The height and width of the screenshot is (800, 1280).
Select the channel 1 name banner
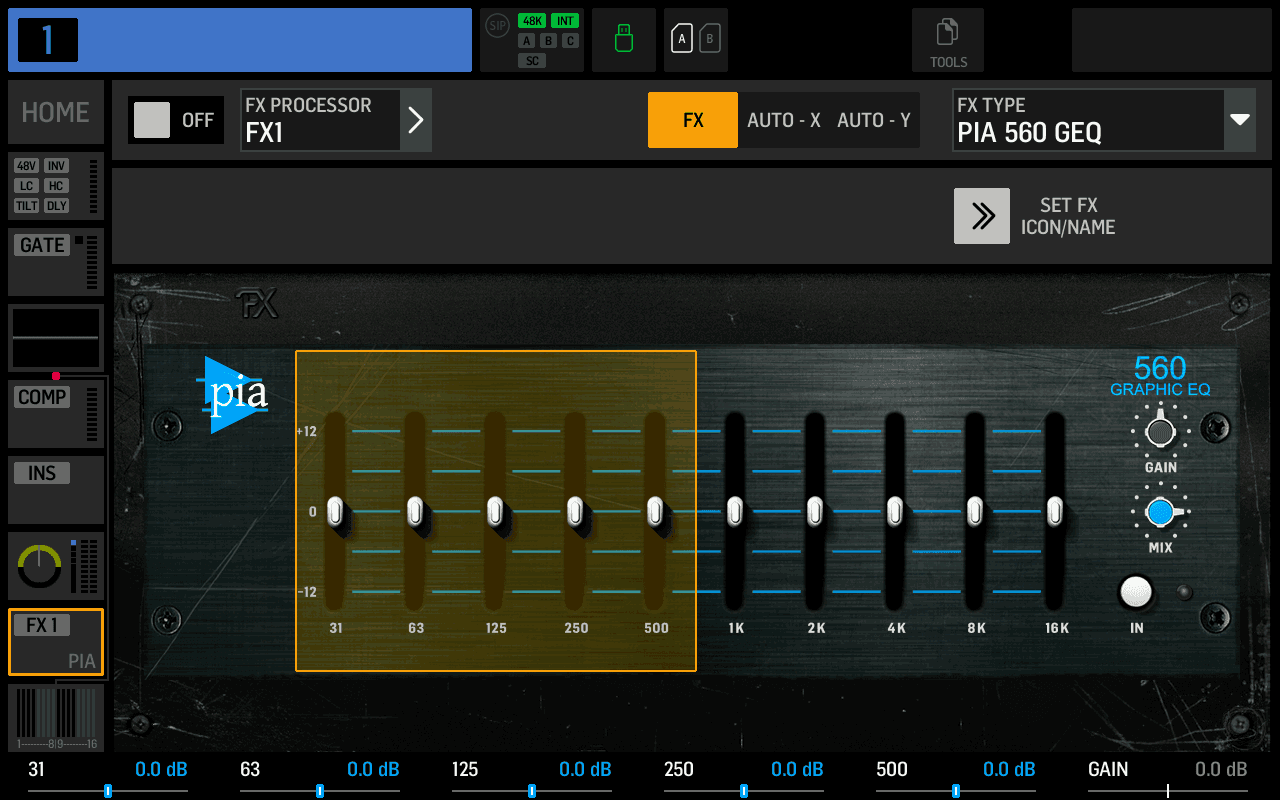tap(240, 40)
